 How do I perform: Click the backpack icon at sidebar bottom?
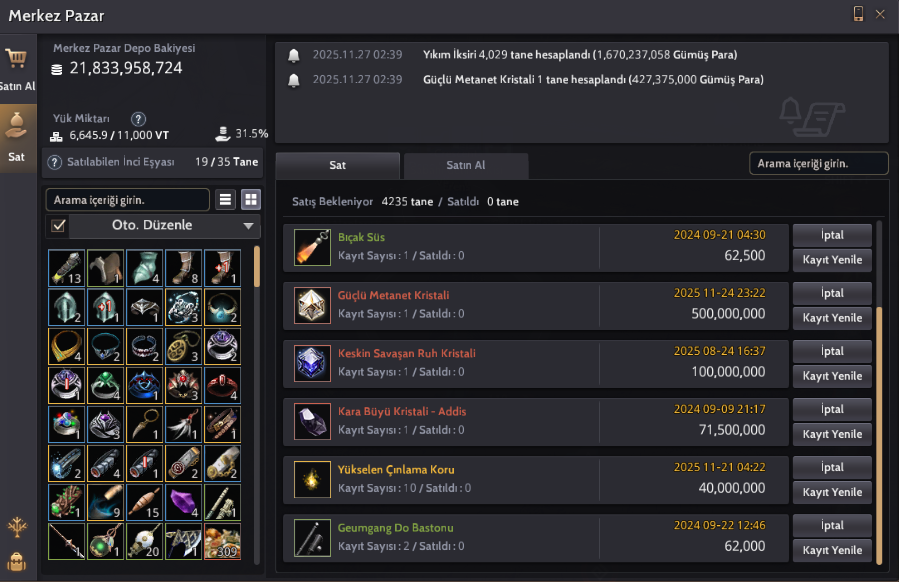click(17, 561)
